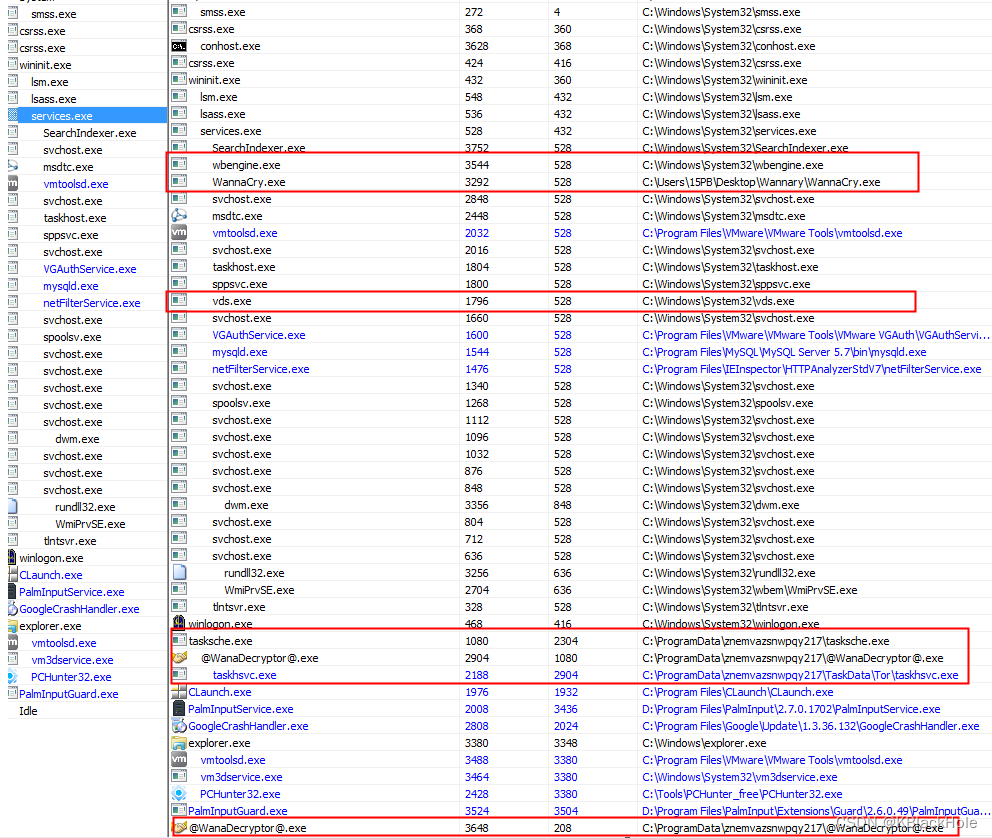Click parent PID 2304 in the taskche.exe row

tap(566, 641)
